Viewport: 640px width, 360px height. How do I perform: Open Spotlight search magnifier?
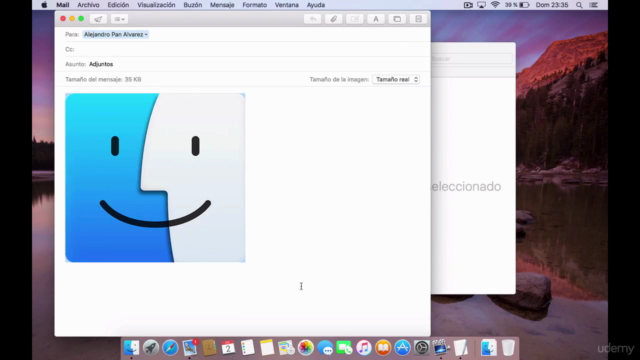[x=579, y=5]
